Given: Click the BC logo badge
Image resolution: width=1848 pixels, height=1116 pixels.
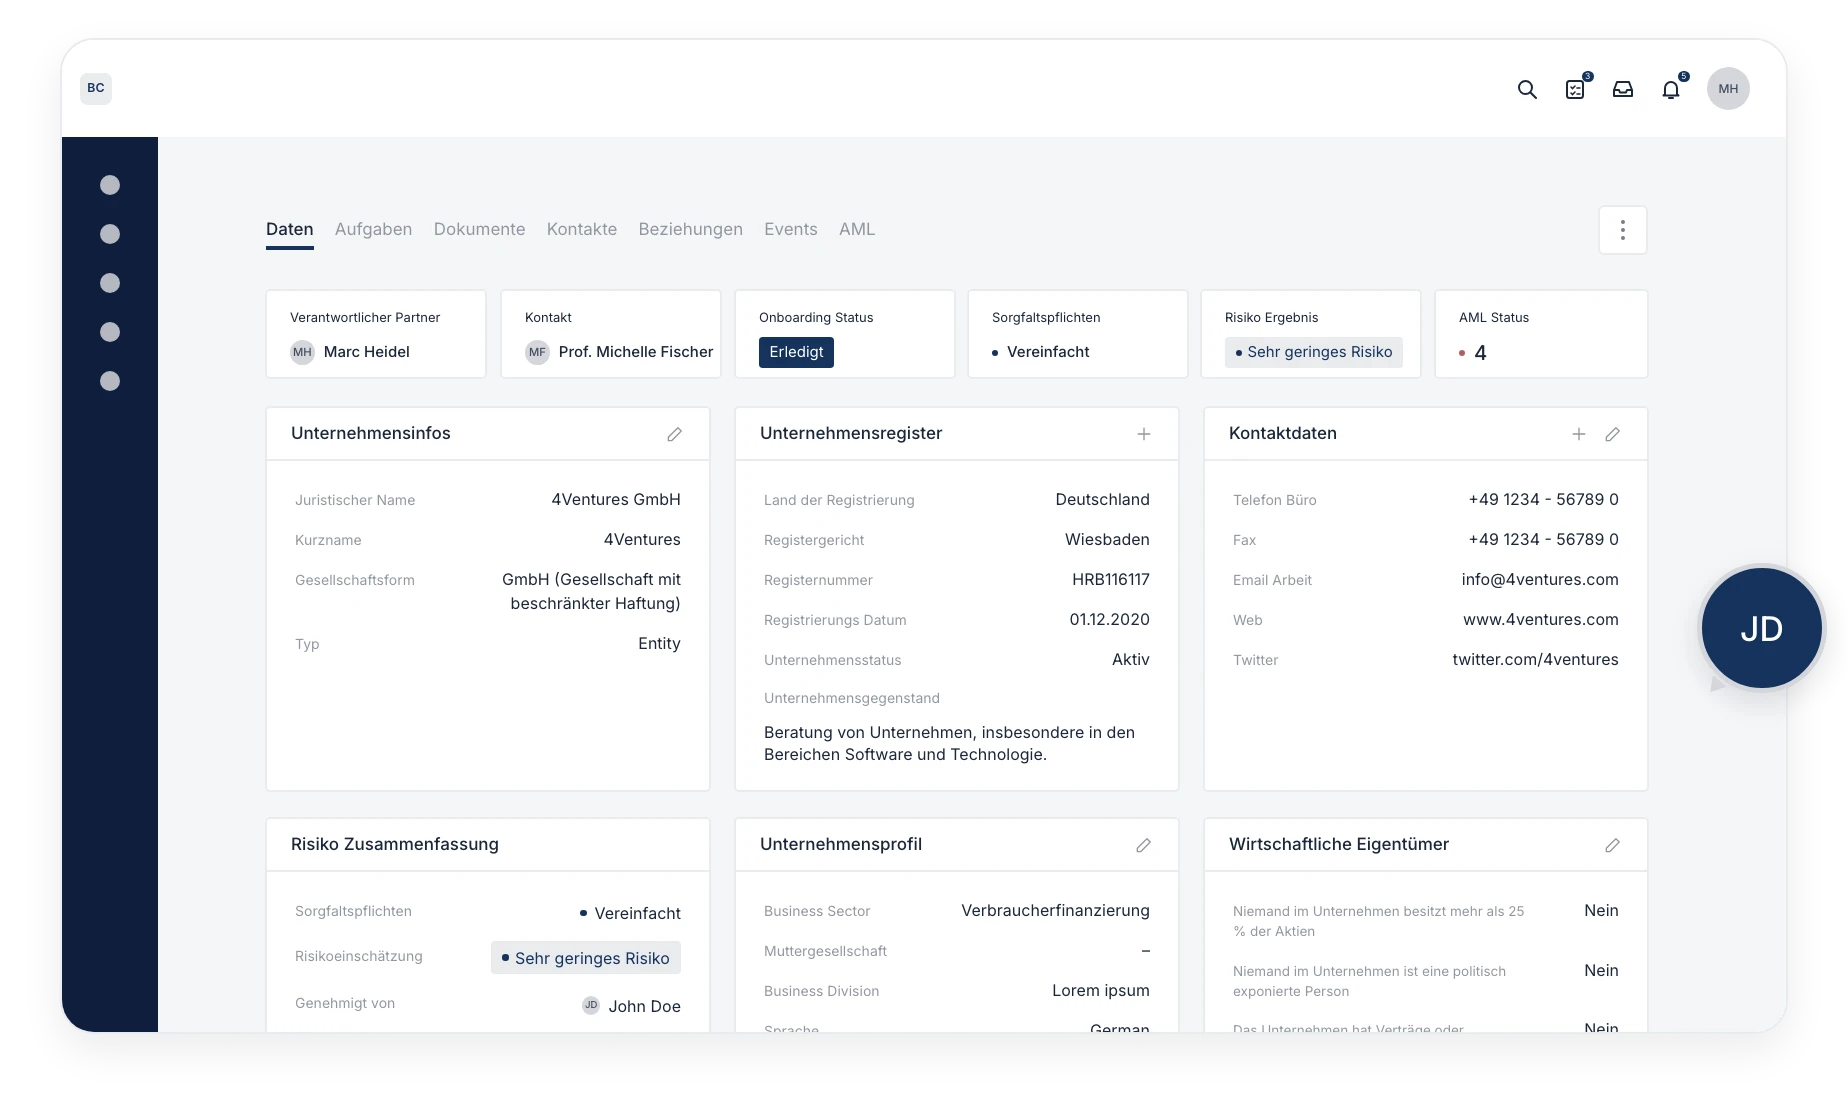Looking at the screenshot, I should 96,88.
